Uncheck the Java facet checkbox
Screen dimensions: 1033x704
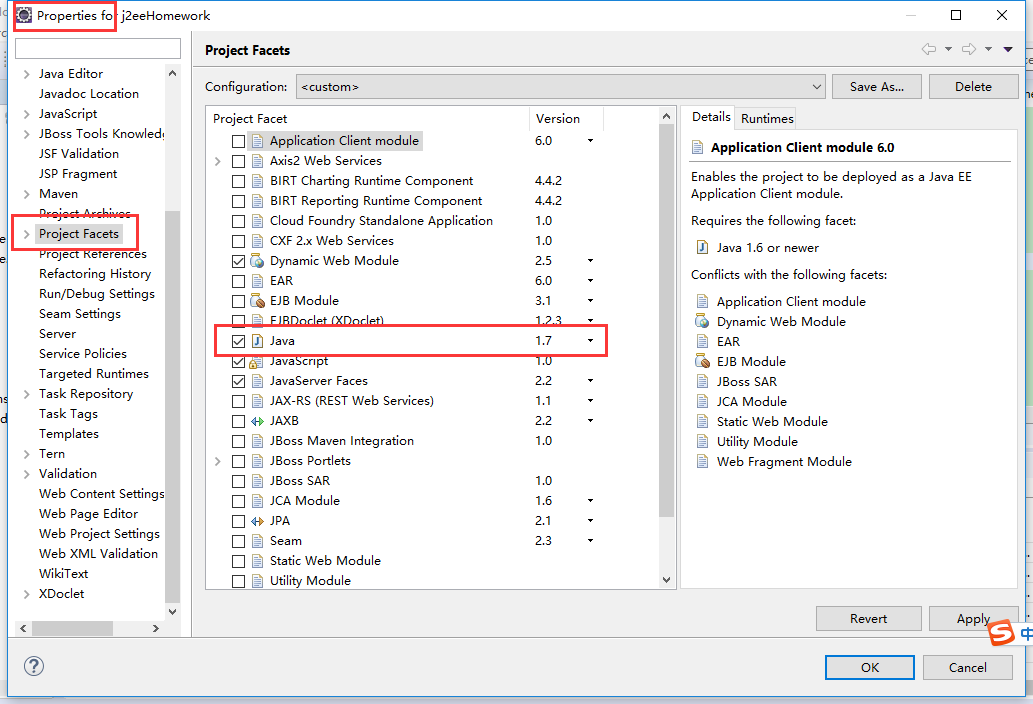tap(238, 341)
